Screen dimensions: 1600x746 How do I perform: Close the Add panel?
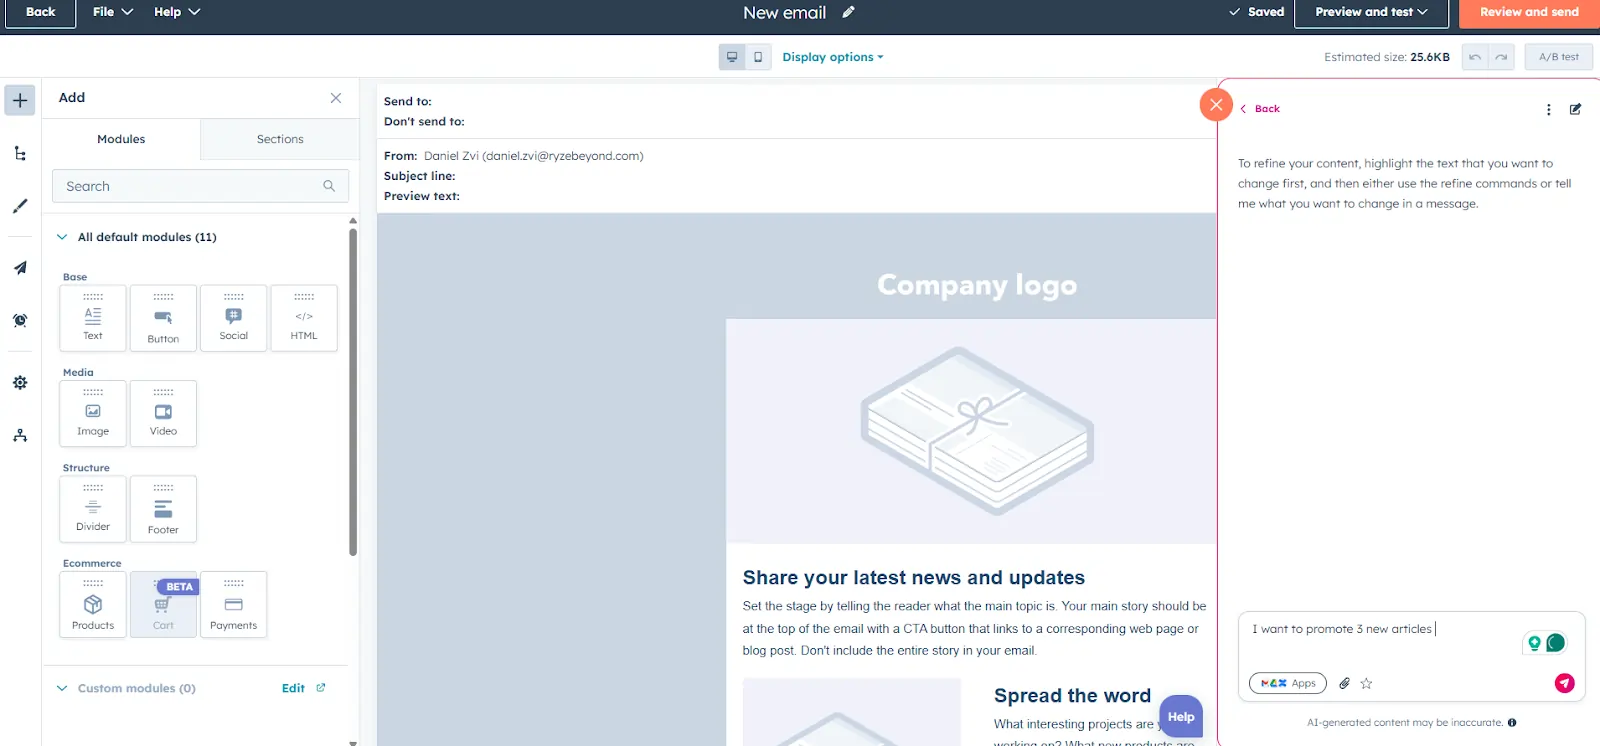[336, 98]
